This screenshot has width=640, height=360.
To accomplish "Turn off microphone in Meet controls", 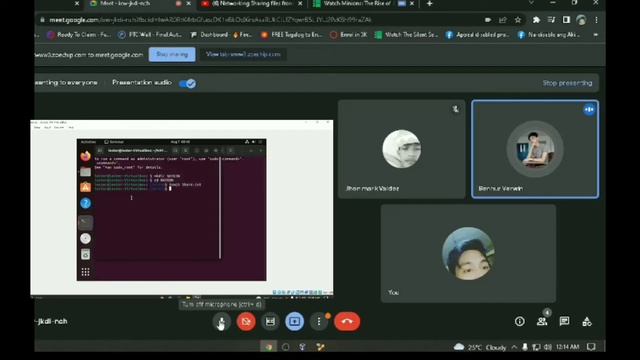I will pyautogui.click(x=221, y=322).
